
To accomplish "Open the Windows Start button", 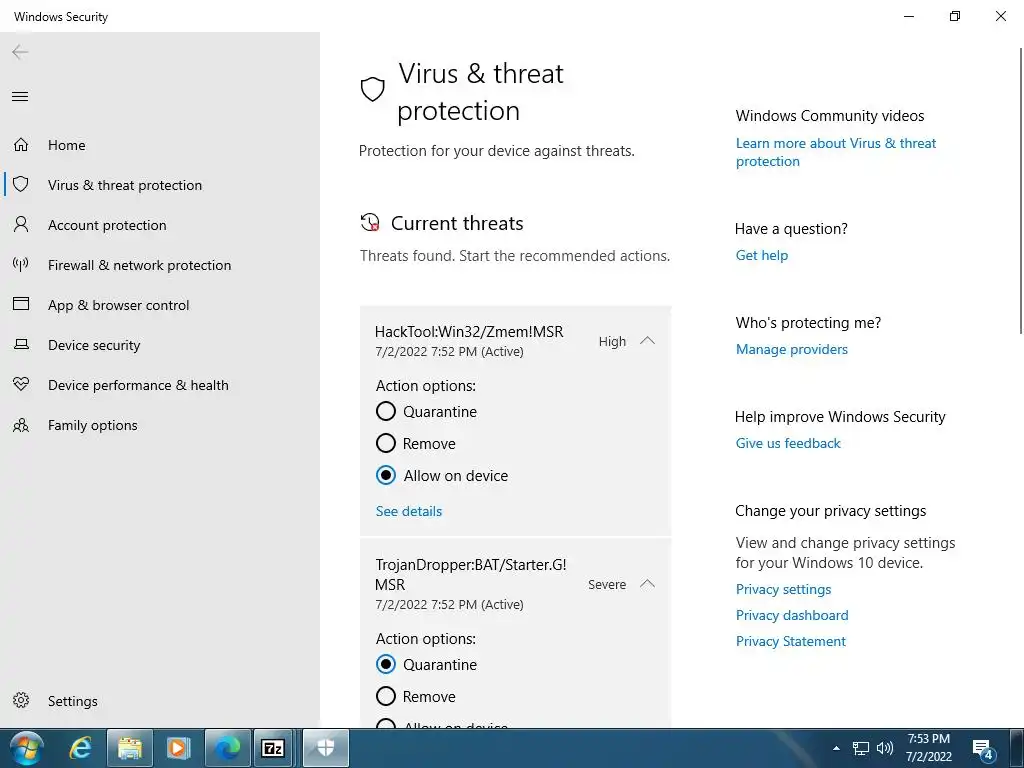I will (x=27, y=748).
